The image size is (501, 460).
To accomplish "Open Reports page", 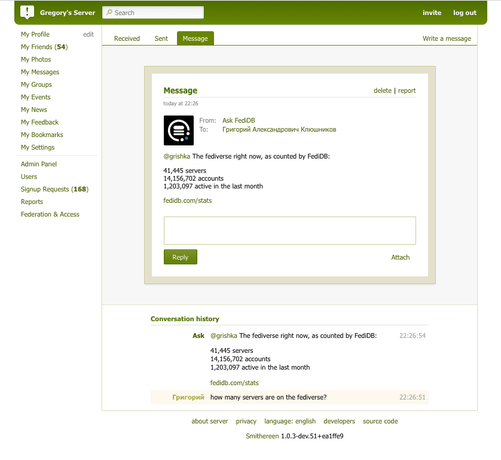I will pyautogui.click(x=32, y=202).
